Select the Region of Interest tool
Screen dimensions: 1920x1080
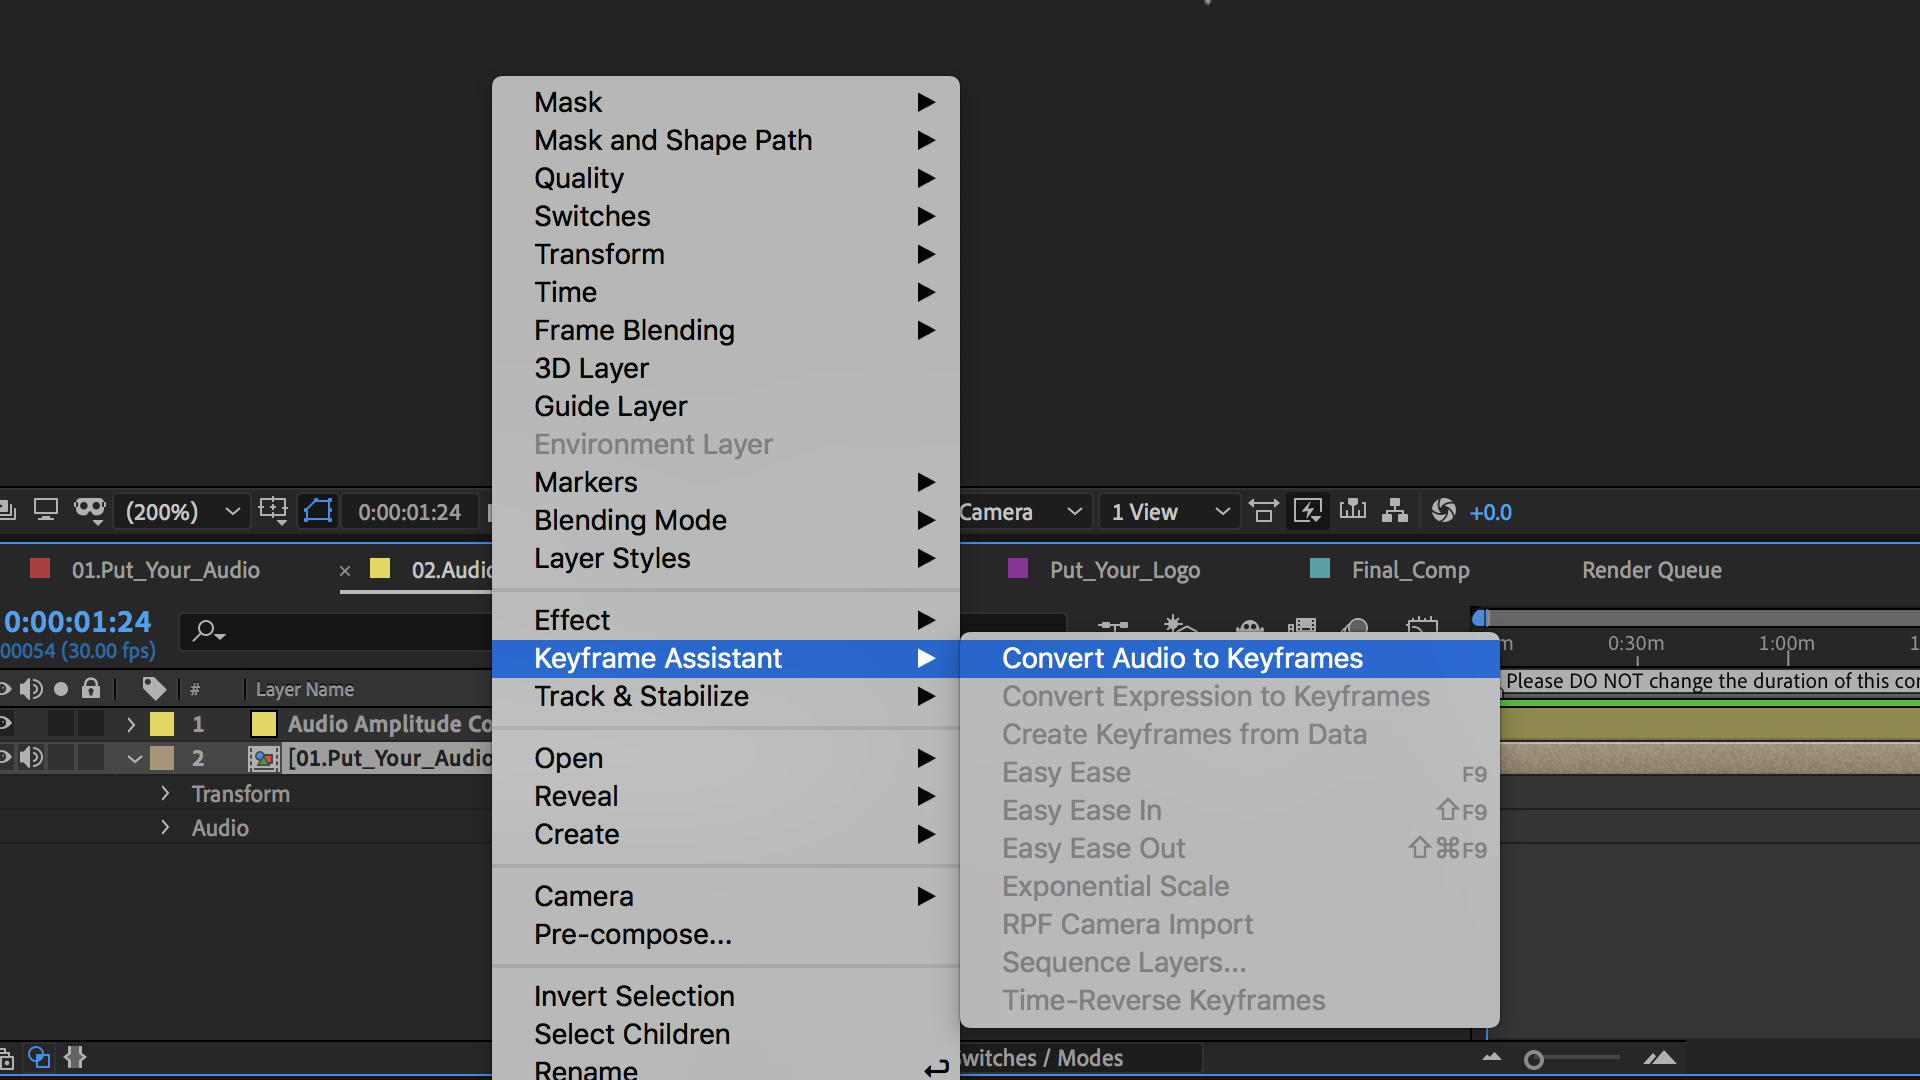click(x=318, y=511)
